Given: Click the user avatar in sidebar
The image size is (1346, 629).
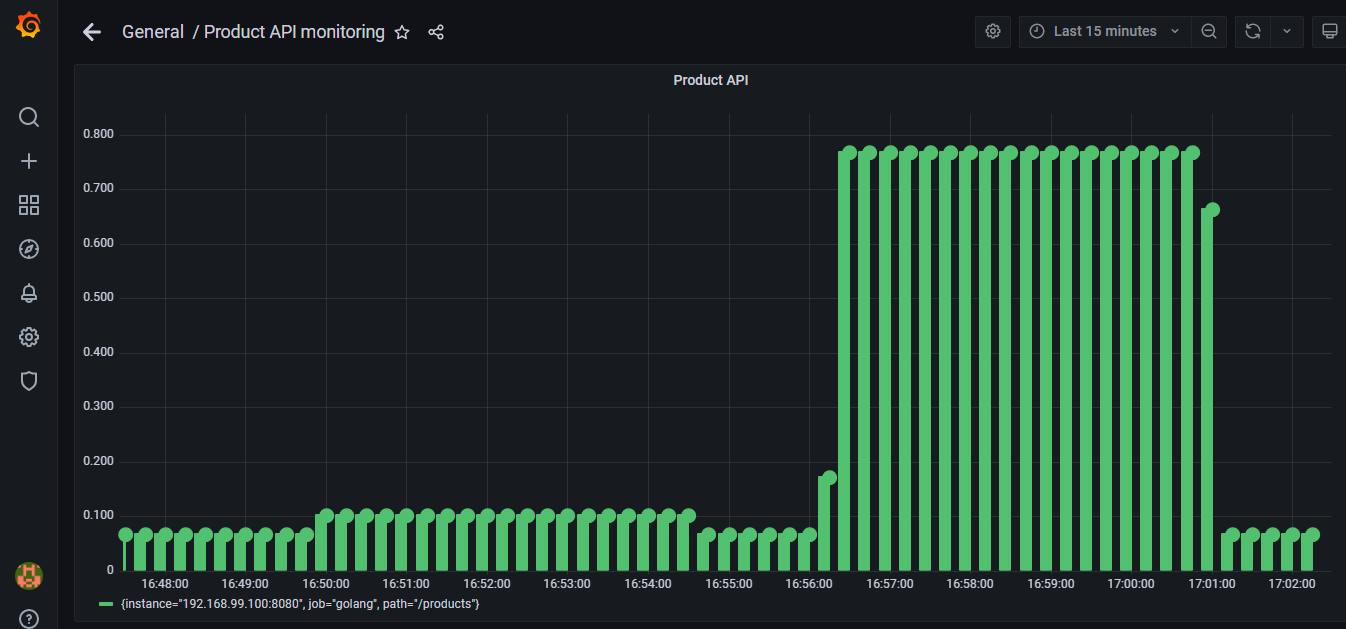Looking at the screenshot, I should 29,575.
